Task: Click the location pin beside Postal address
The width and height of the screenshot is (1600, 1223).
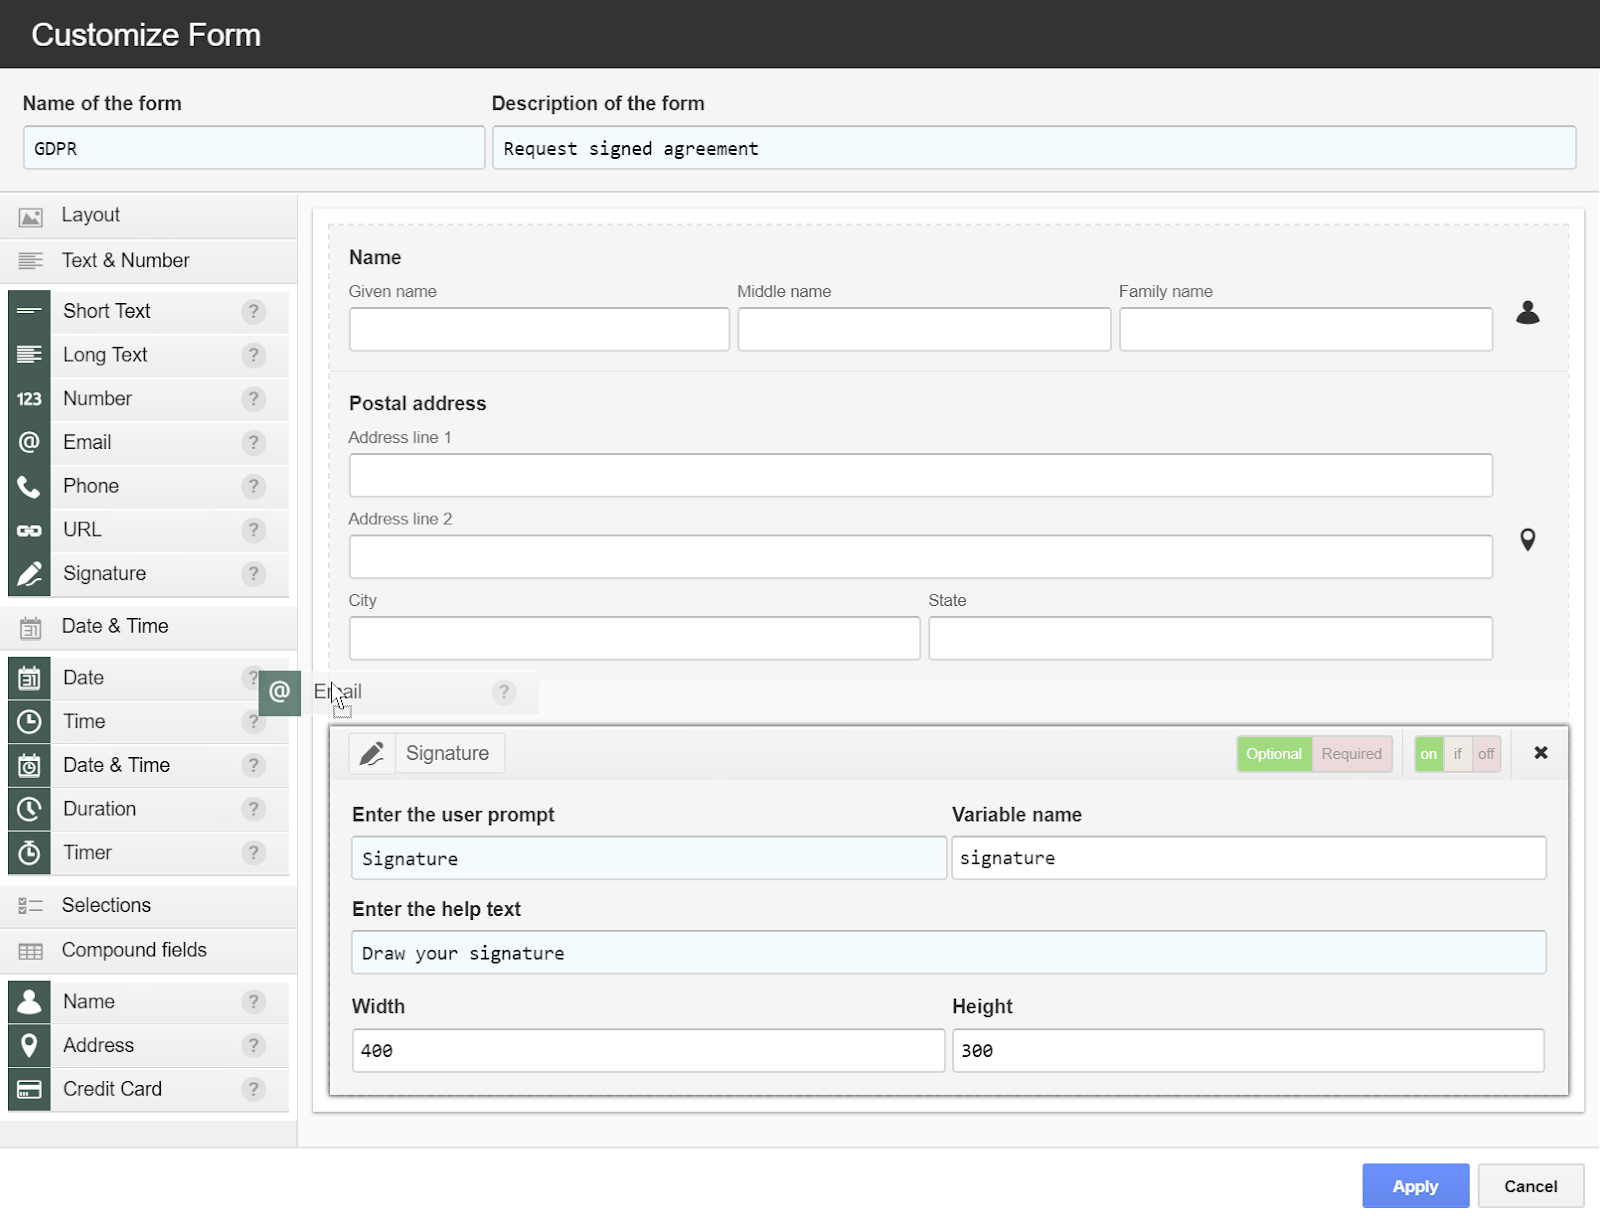Action: click(1527, 540)
